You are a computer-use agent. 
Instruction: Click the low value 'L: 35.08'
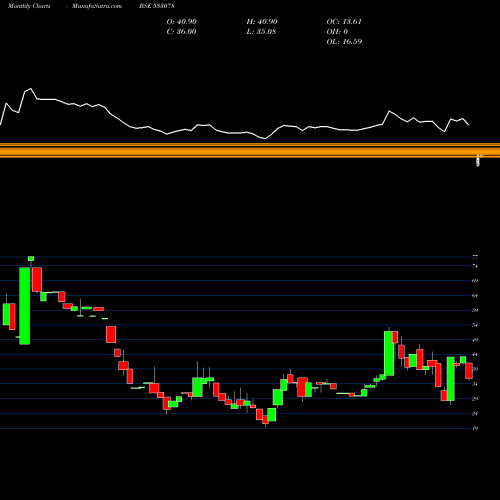pos(261,32)
